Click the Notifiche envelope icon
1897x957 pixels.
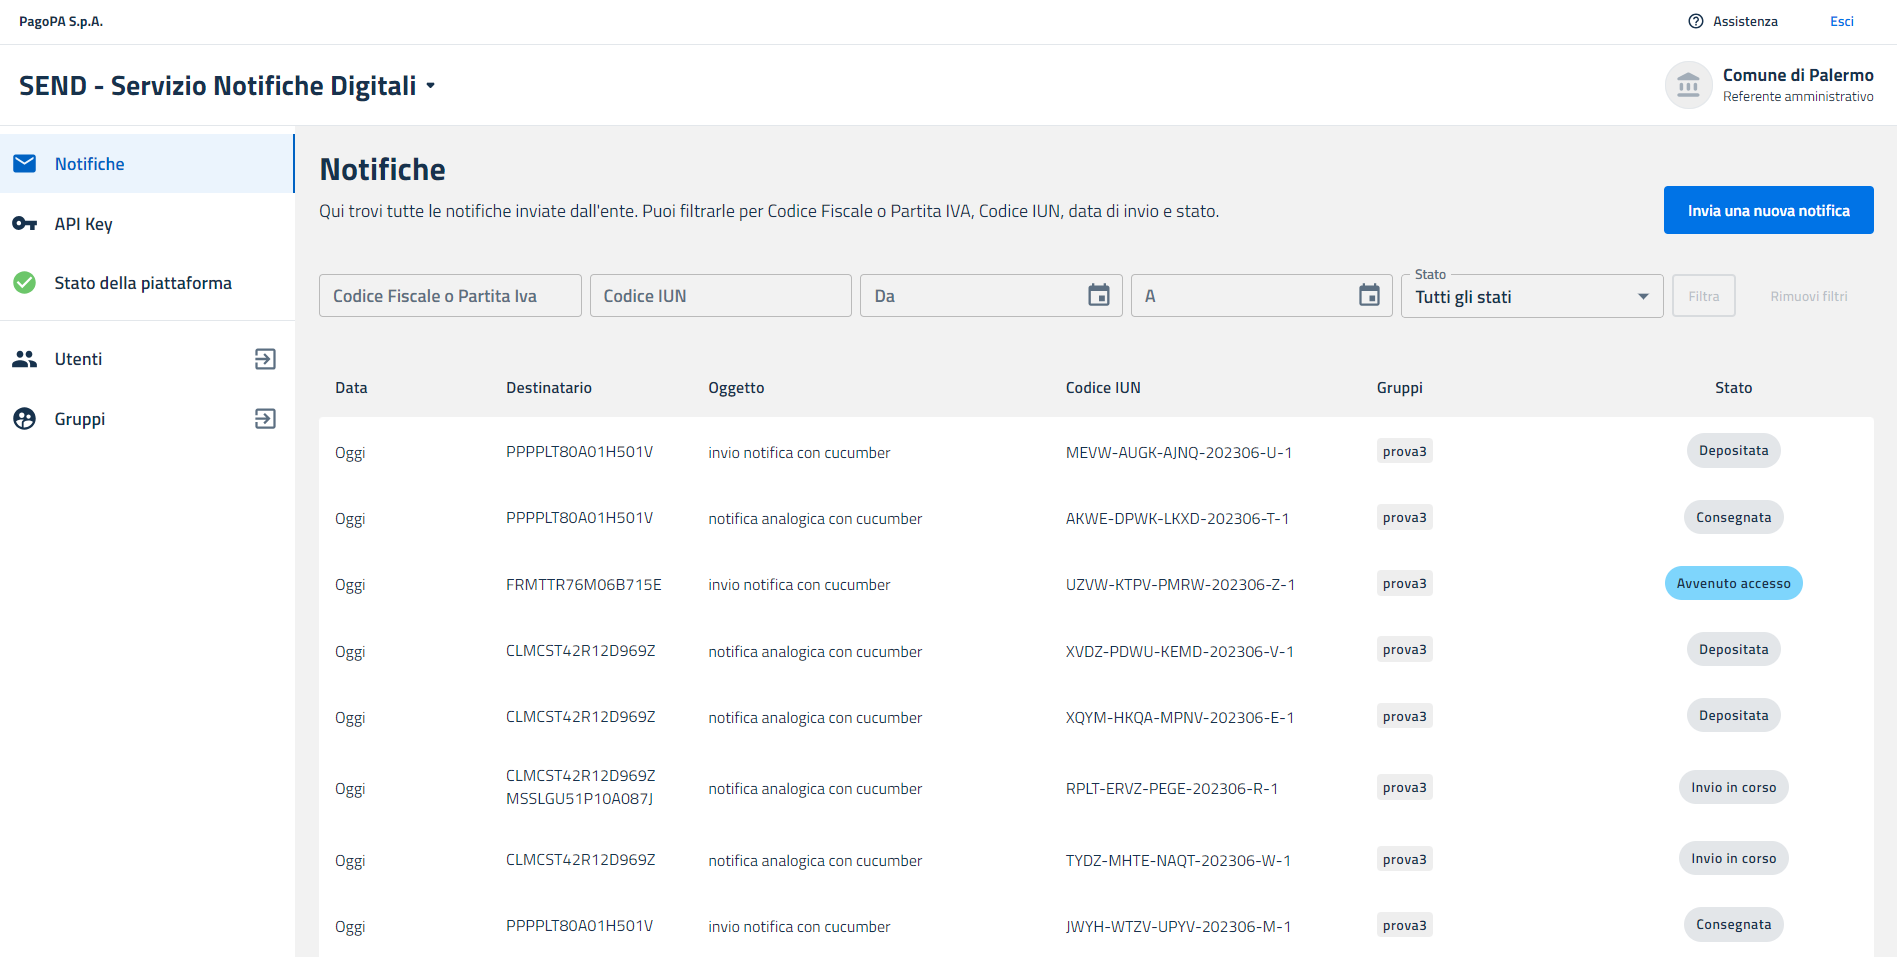coord(25,164)
